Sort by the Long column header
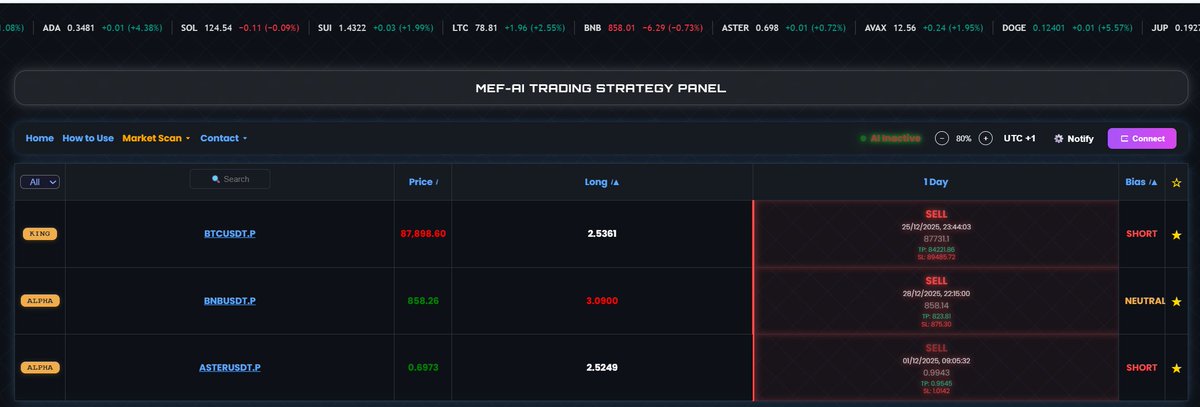Screen dimensions: 1200x407 point(601,182)
